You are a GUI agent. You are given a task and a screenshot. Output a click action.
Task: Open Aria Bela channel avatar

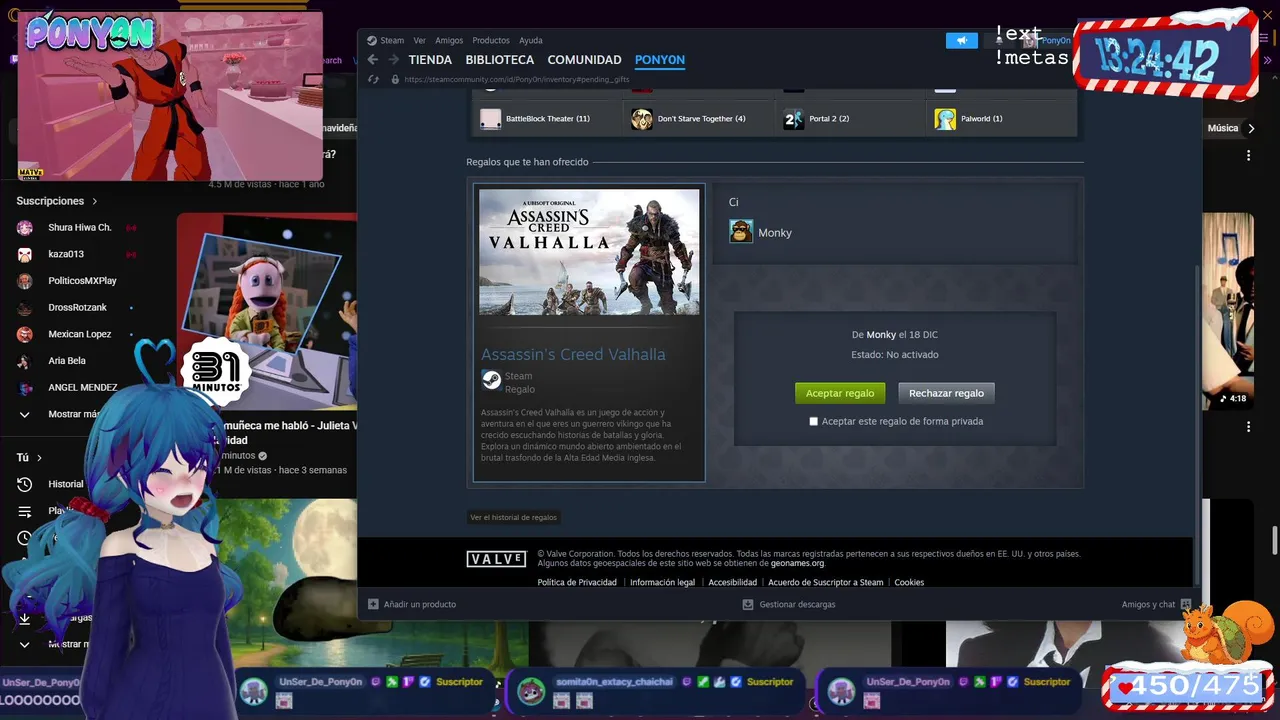[x=25, y=361]
